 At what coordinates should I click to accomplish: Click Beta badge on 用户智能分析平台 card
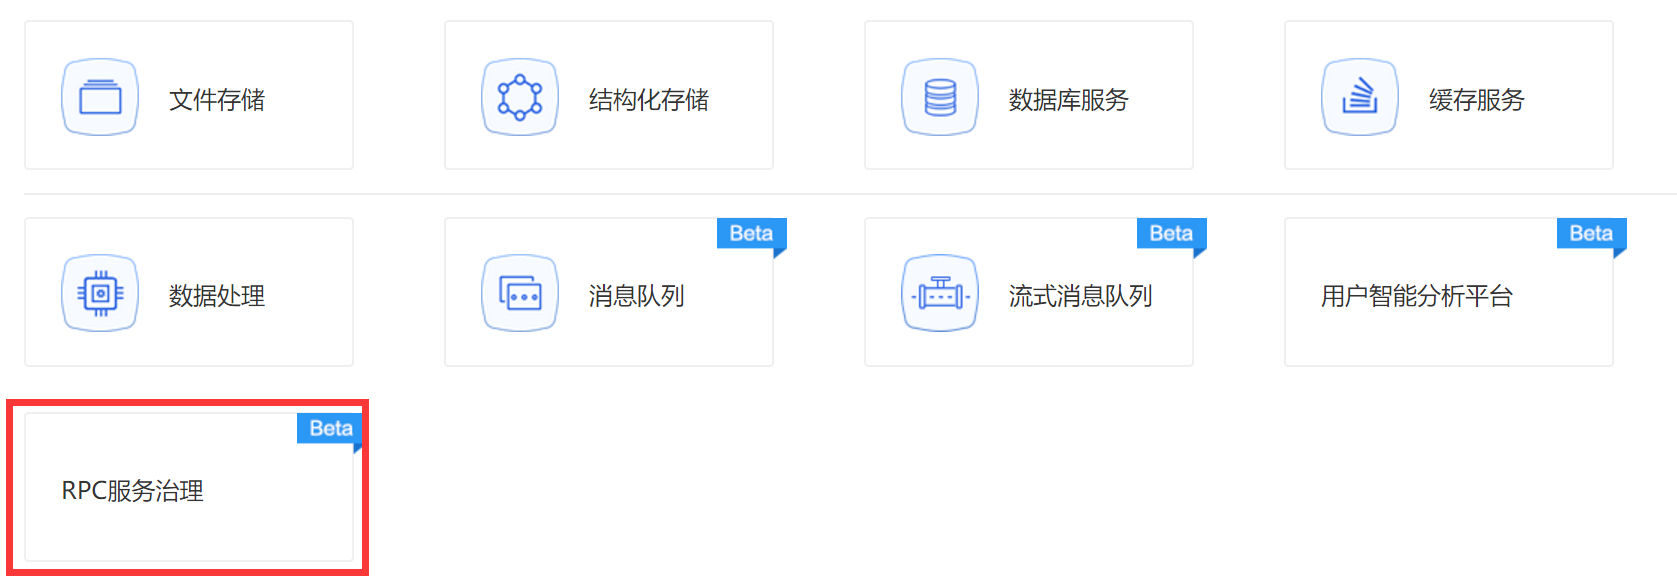tap(1591, 233)
